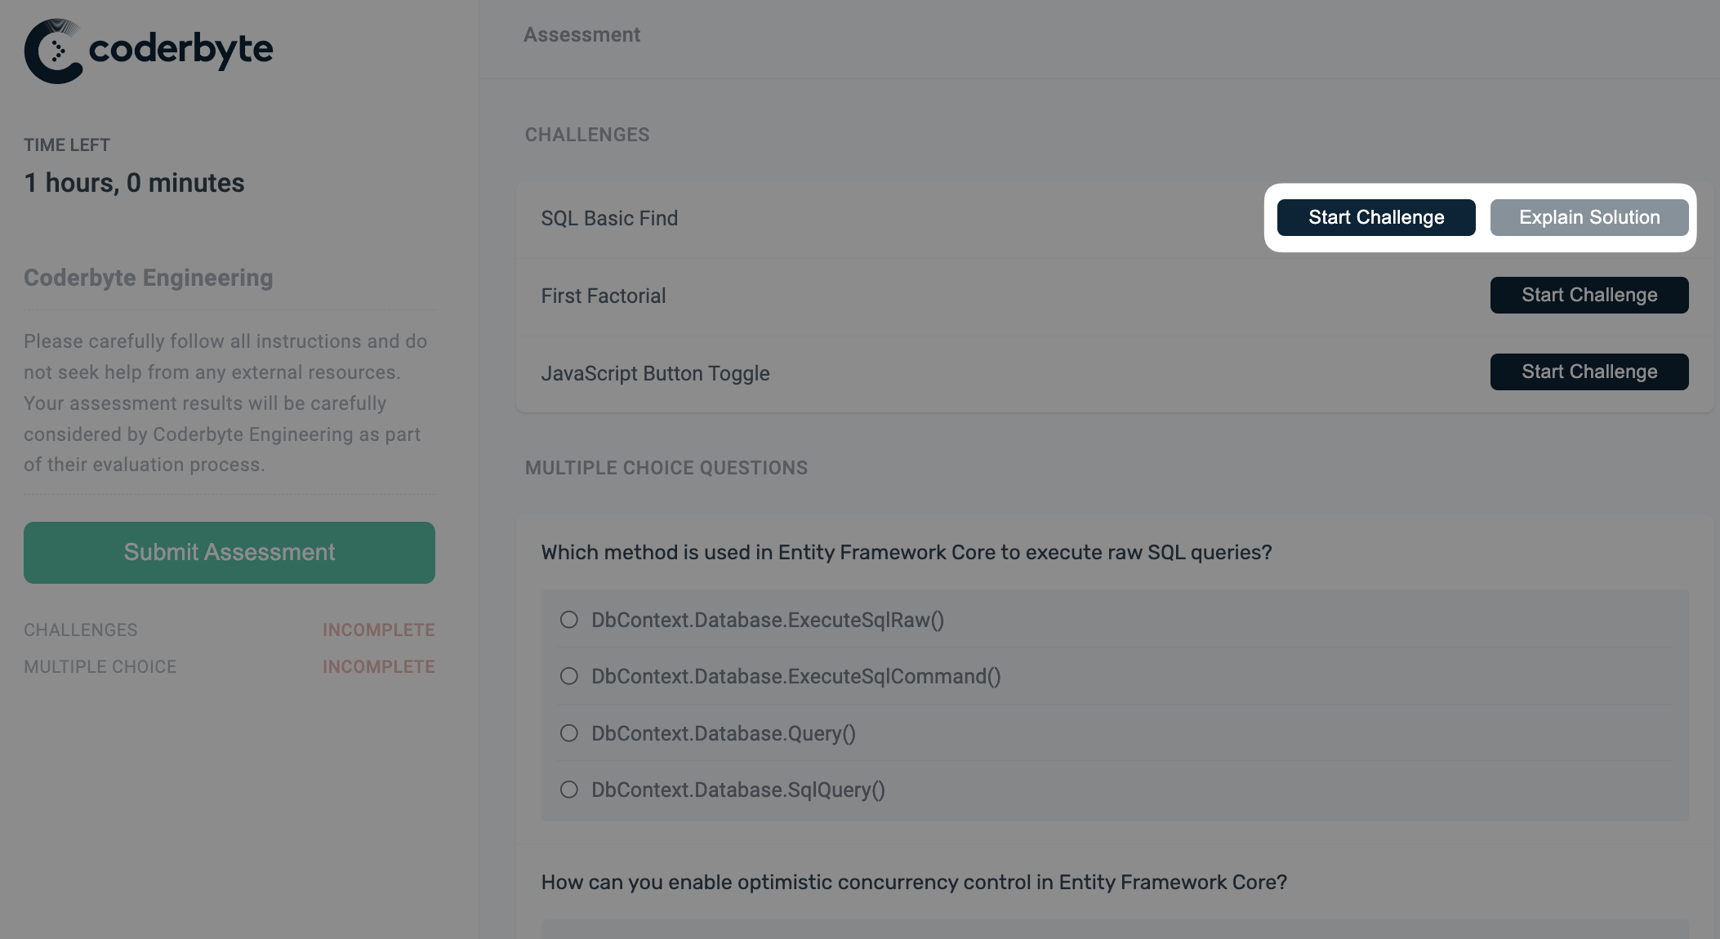Click the First Factorial challenge name

click(603, 296)
